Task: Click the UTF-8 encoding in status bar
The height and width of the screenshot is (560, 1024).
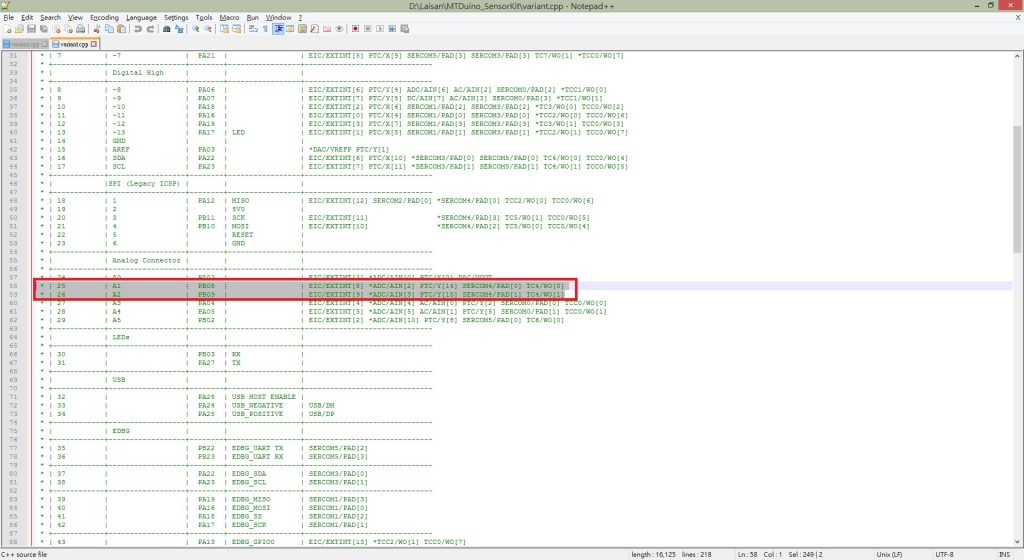Action: 944,554
